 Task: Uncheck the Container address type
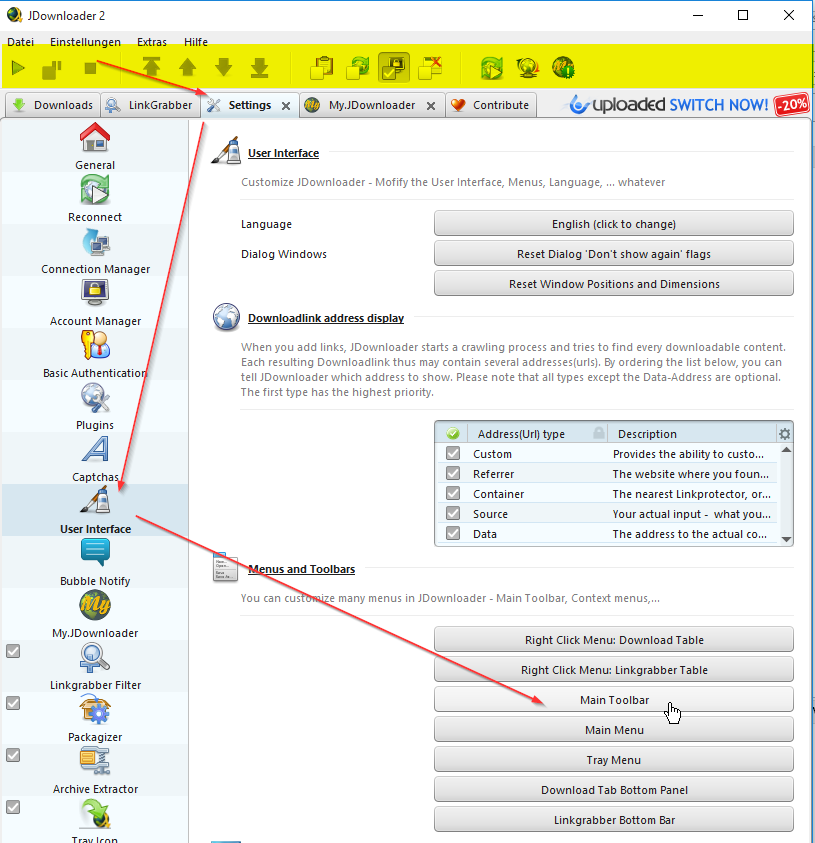[x=453, y=493]
